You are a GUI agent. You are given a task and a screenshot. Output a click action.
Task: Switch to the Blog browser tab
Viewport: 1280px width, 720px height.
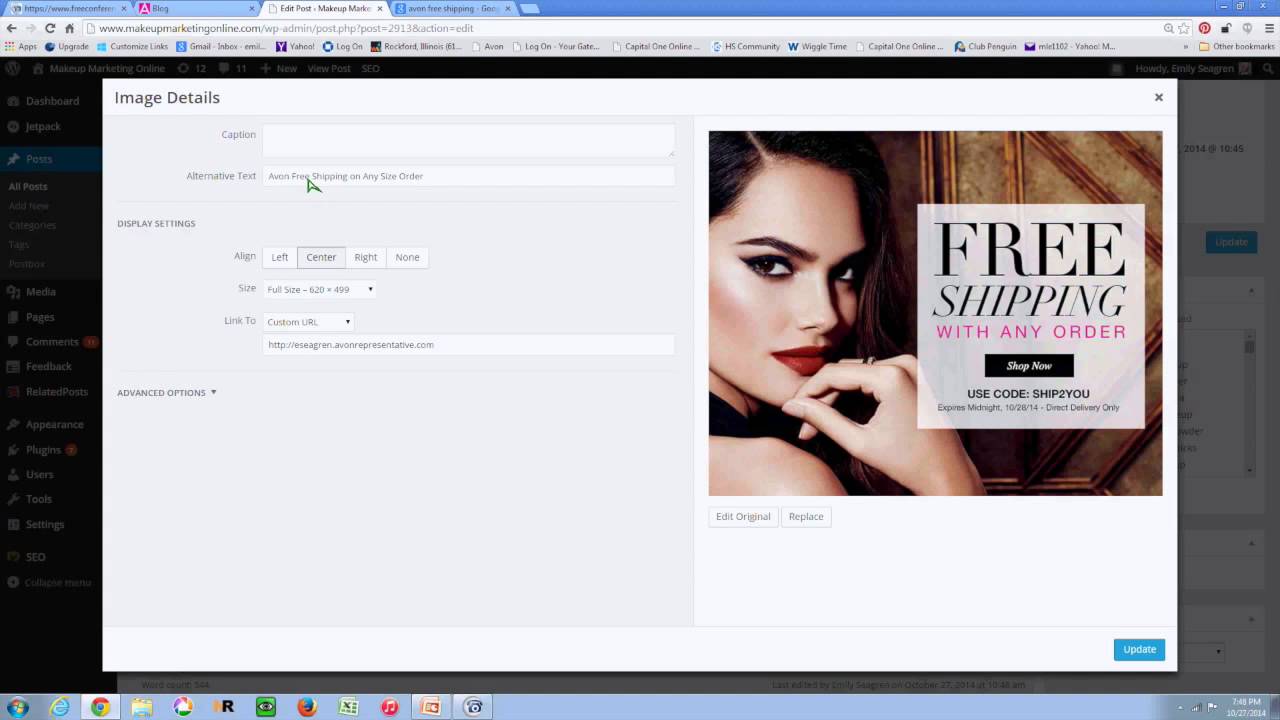point(195,8)
